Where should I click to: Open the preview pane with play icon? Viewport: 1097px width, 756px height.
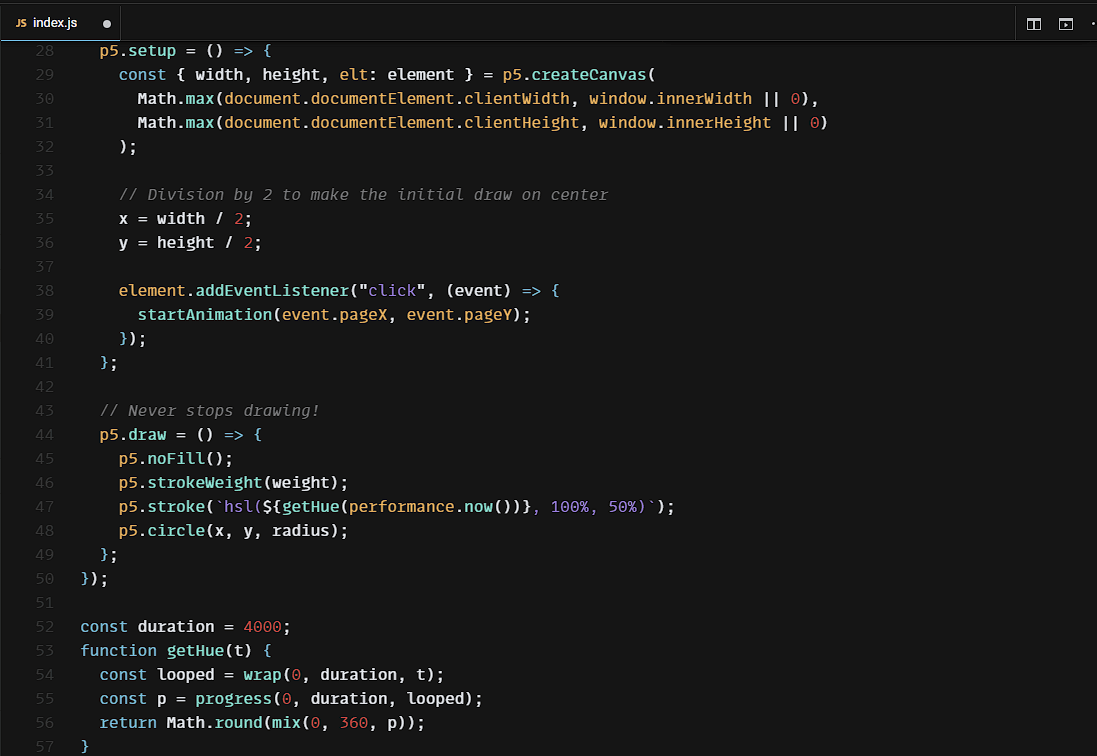point(1066,24)
